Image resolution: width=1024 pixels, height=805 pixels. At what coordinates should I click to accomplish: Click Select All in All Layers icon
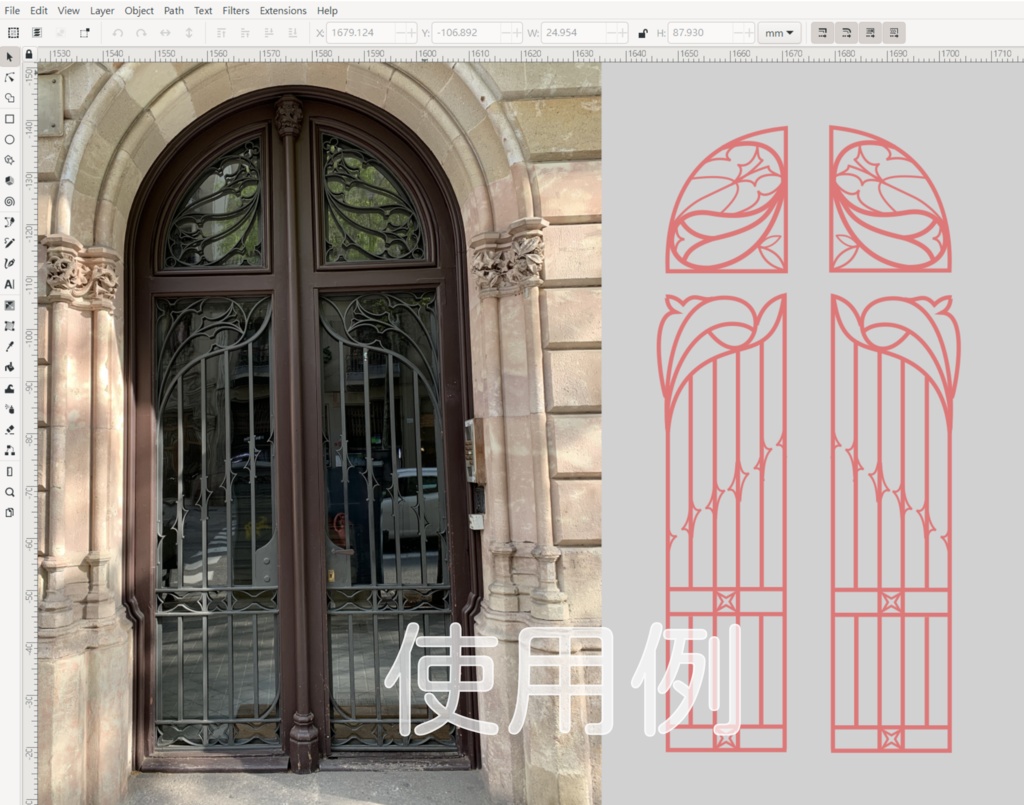point(37,33)
